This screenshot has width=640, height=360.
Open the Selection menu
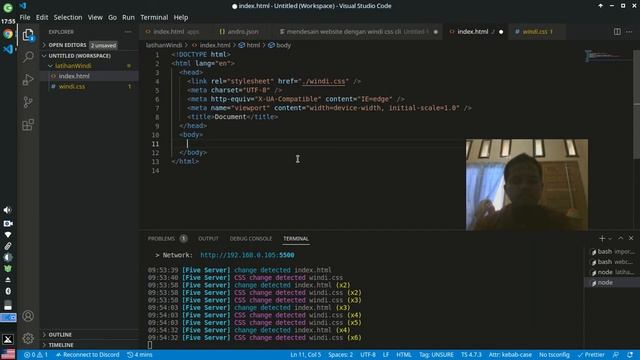coord(68,17)
